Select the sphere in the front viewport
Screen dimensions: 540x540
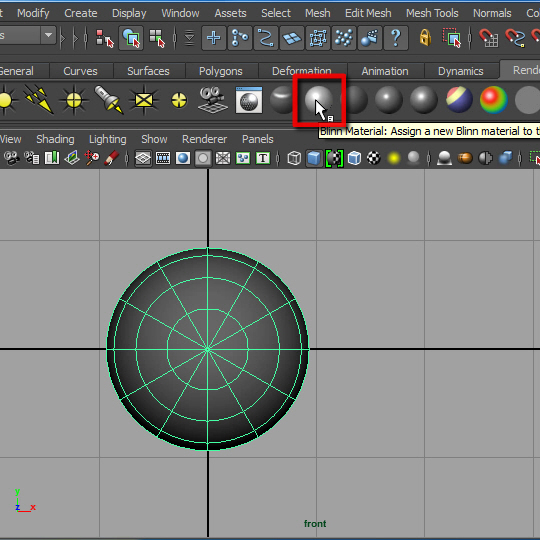click(208, 349)
